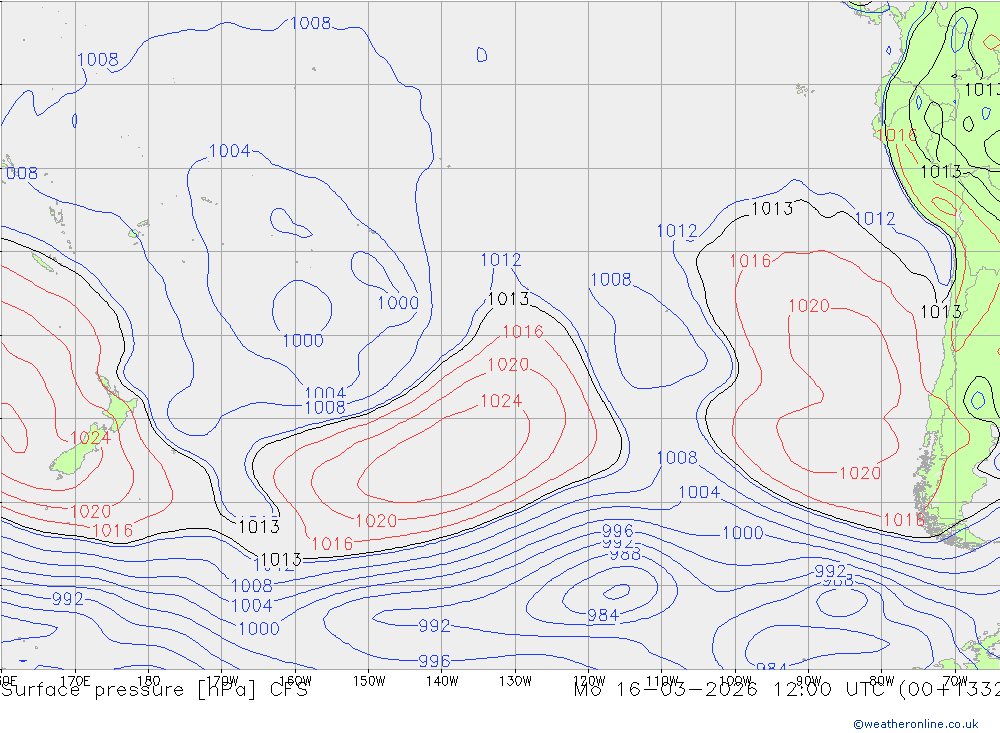This screenshot has height=733, width=1000.
Task: Click the 170E longitude axis label
Action: [75, 681]
